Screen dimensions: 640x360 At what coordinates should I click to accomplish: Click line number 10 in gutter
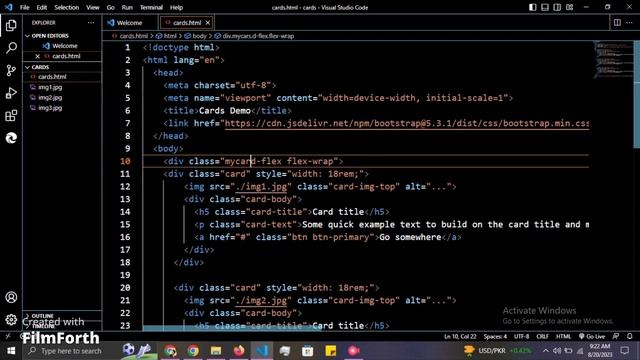click(125, 161)
